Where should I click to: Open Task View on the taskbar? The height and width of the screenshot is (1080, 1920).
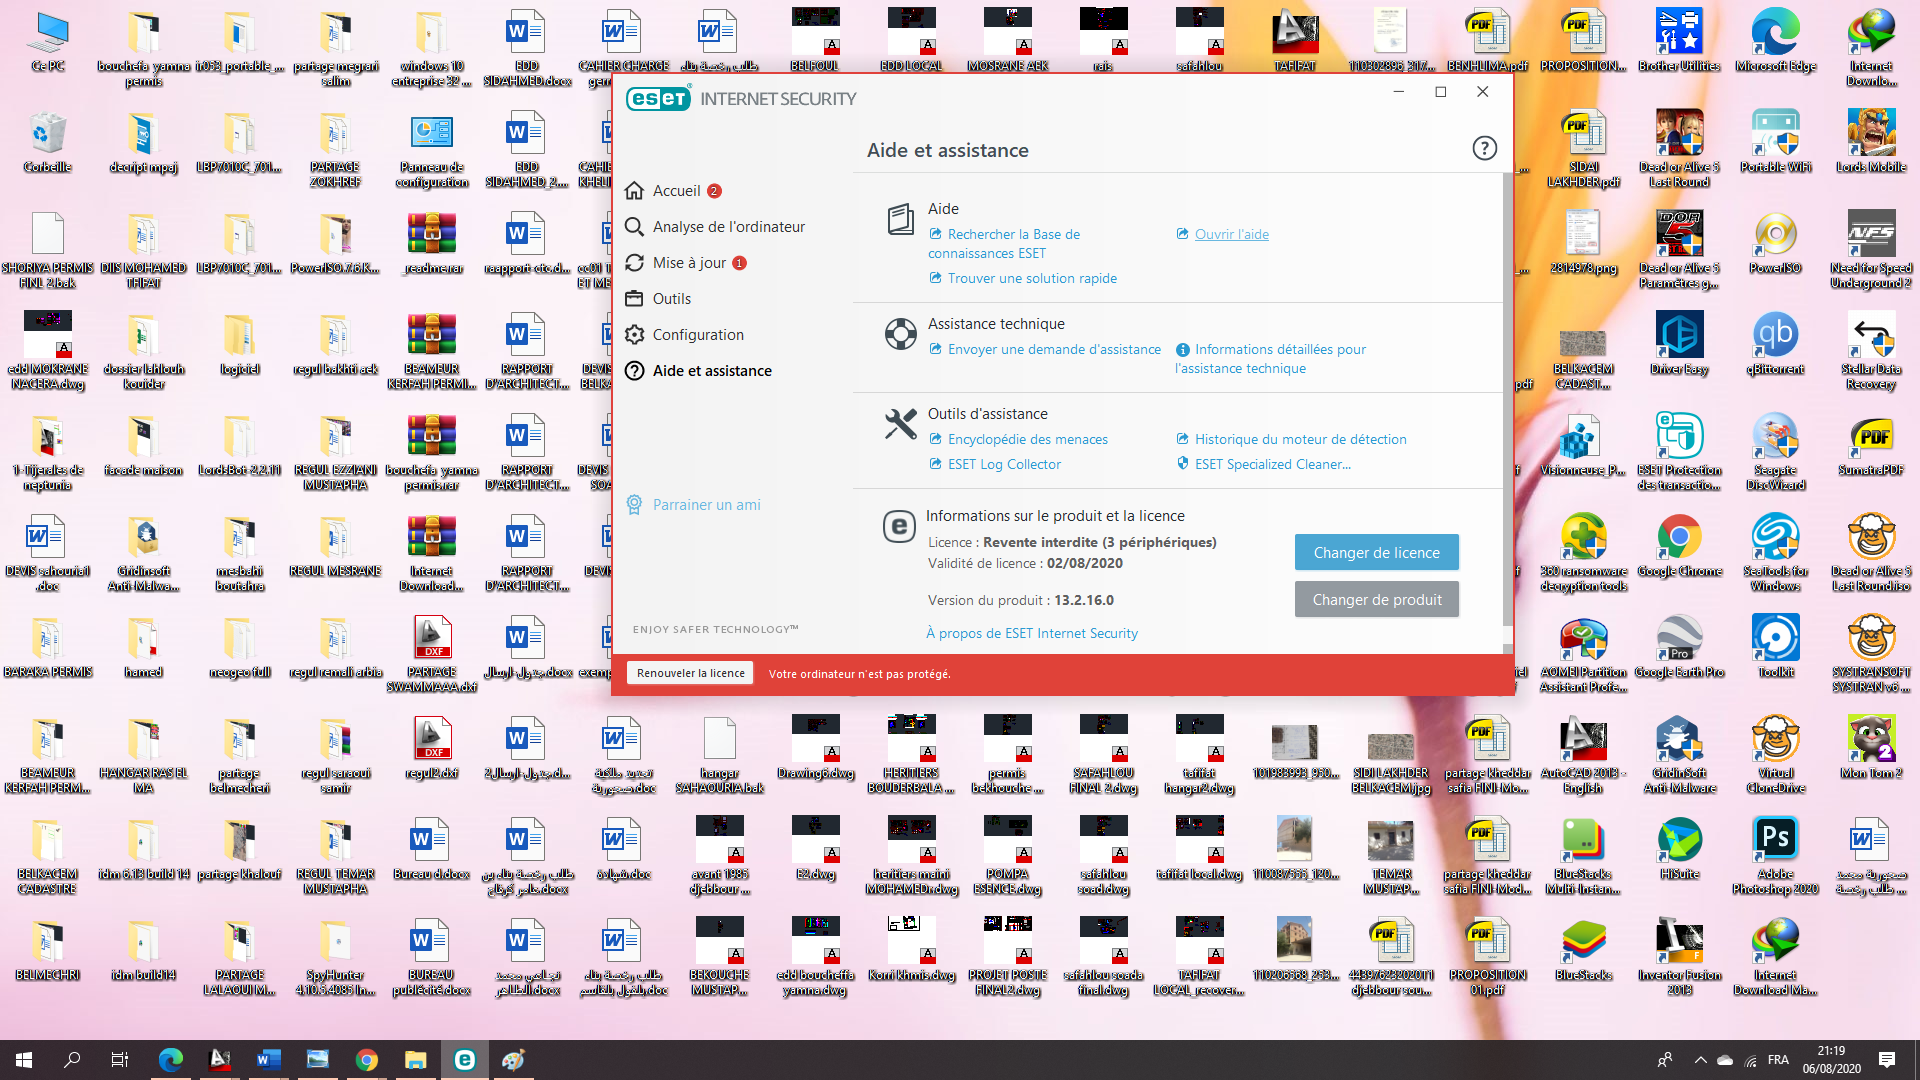pyautogui.click(x=120, y=1060)
